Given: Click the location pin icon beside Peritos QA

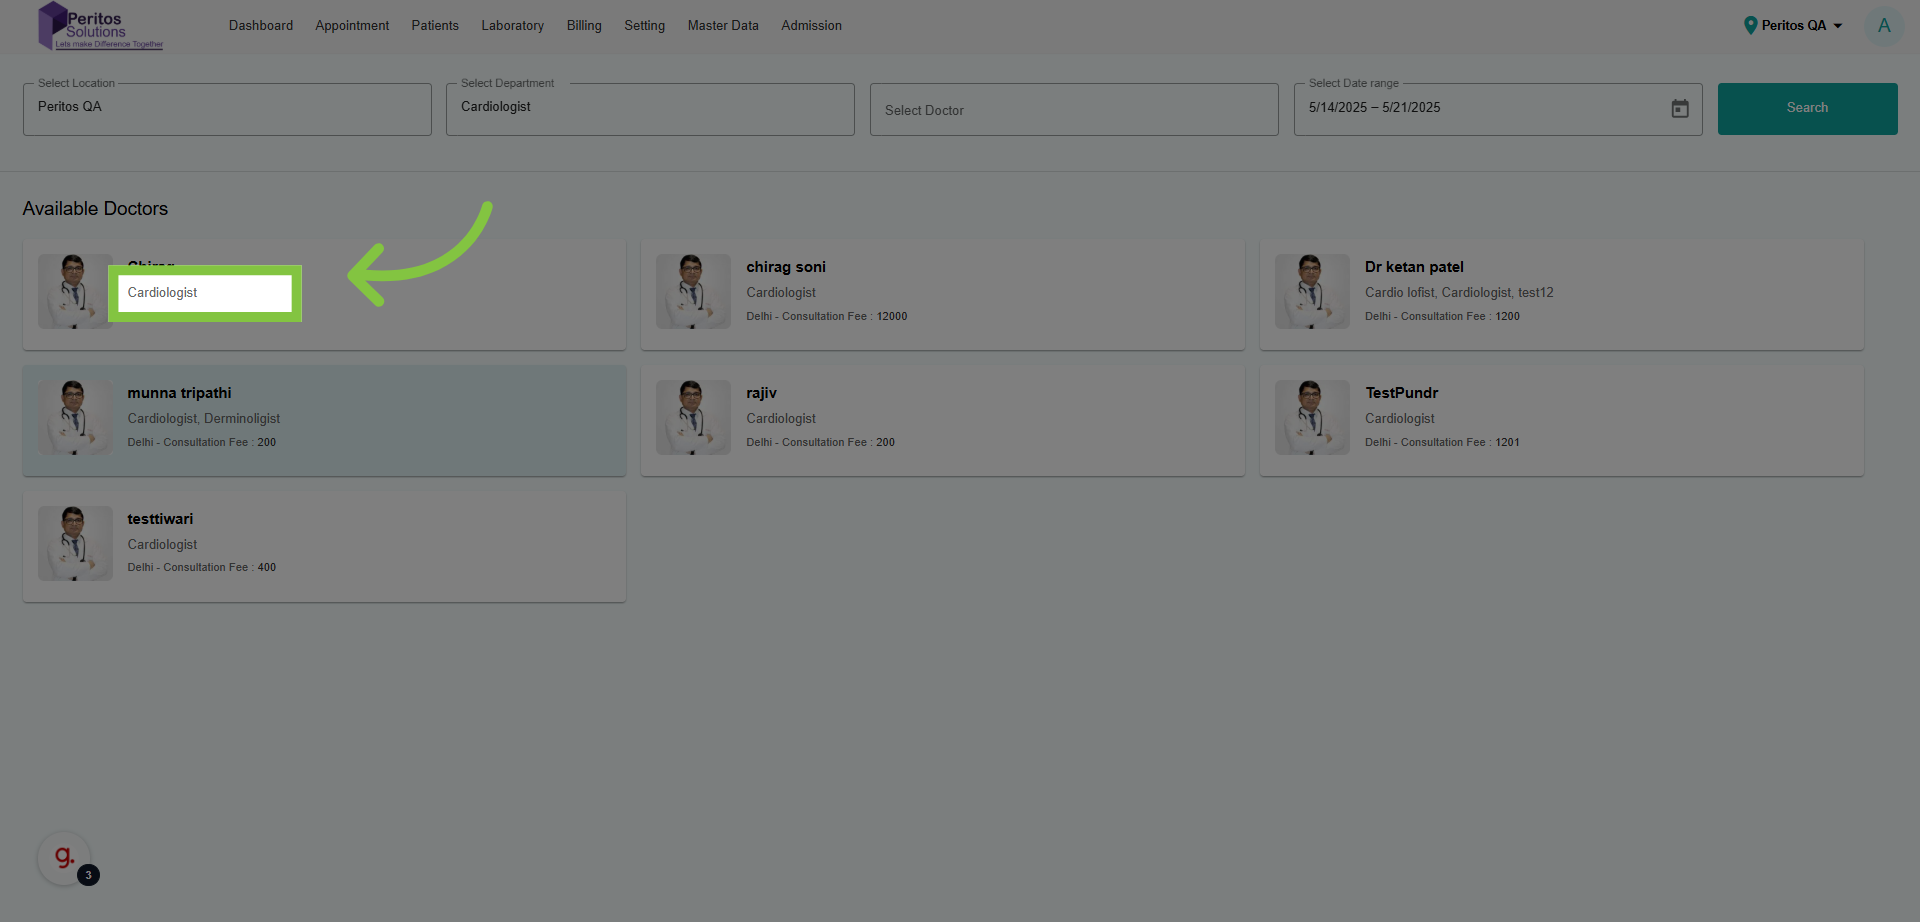Looking at the screenshot, I should point(1750,26).
